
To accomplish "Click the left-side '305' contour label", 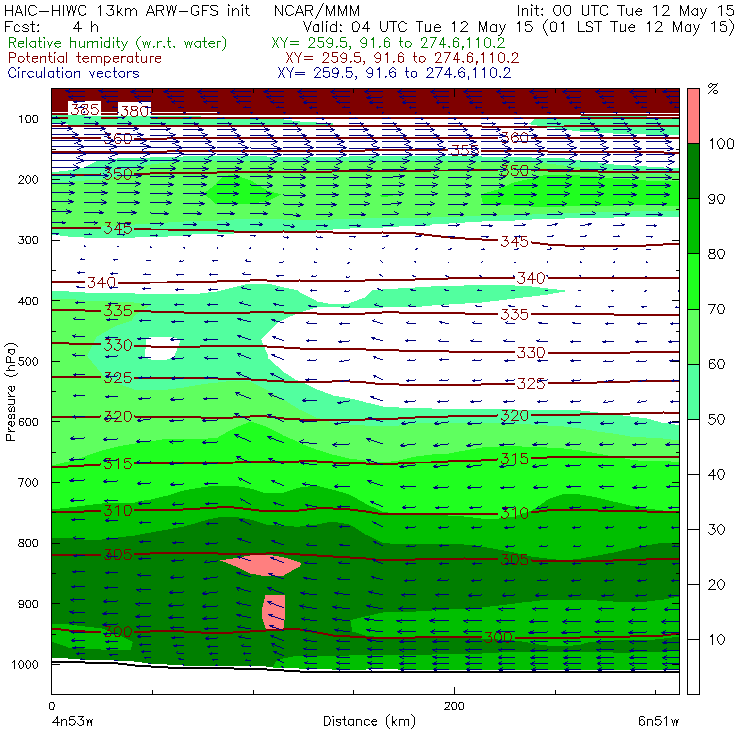I will click(x=118, y=554).
